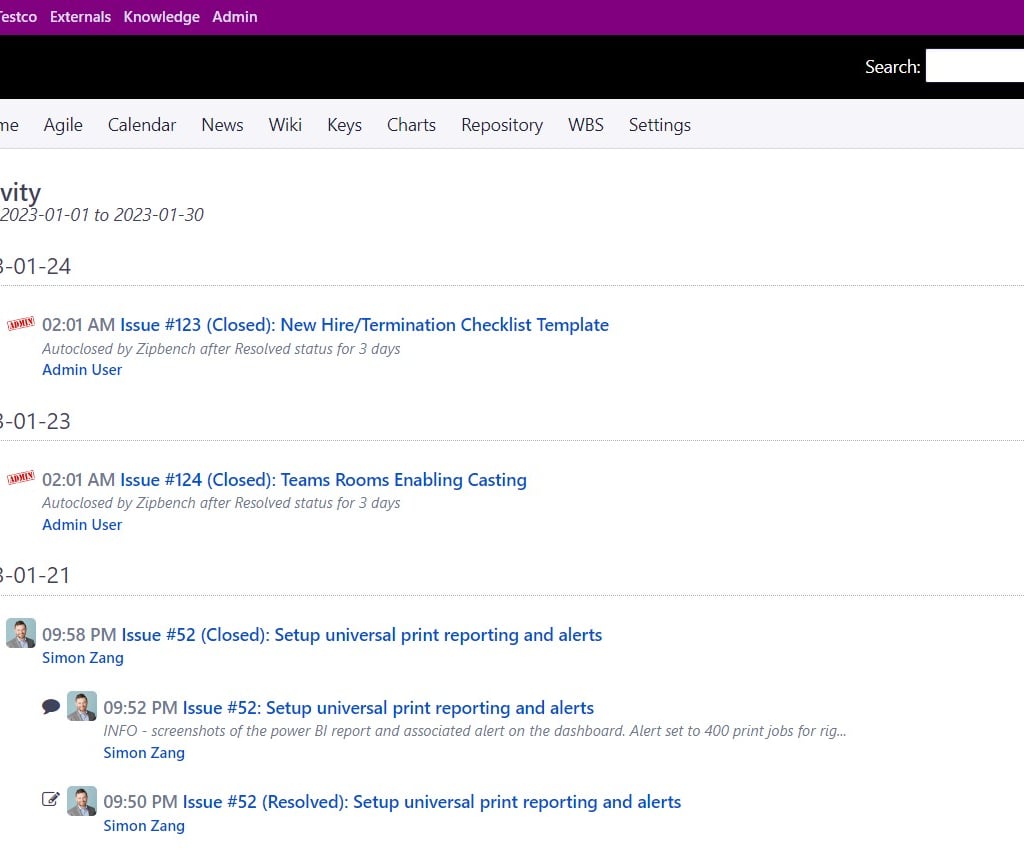Click the comment bubble icon at 09:52 PM
Image resolution: width=1024 pixels, height=852 pixels.
(51, 706)
